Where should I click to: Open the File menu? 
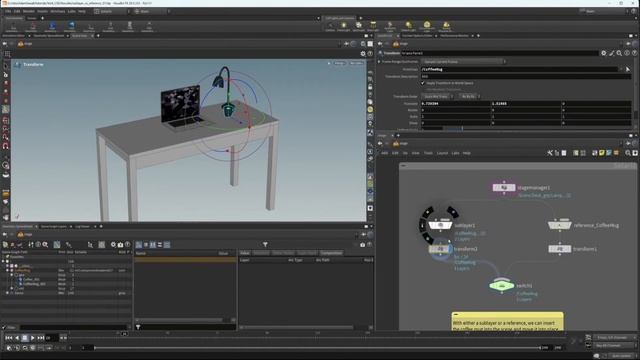8,11
